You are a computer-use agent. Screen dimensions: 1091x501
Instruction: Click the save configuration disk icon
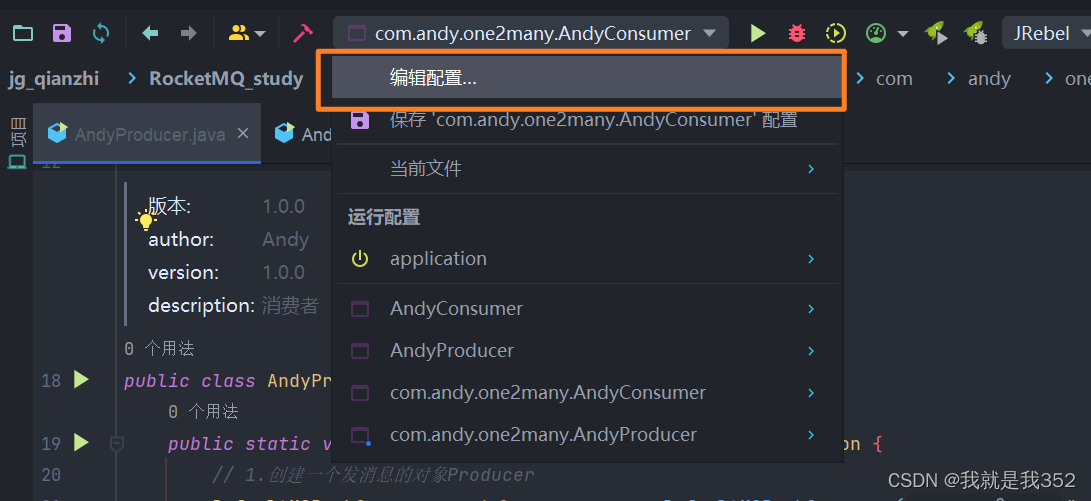coord(360,120)
